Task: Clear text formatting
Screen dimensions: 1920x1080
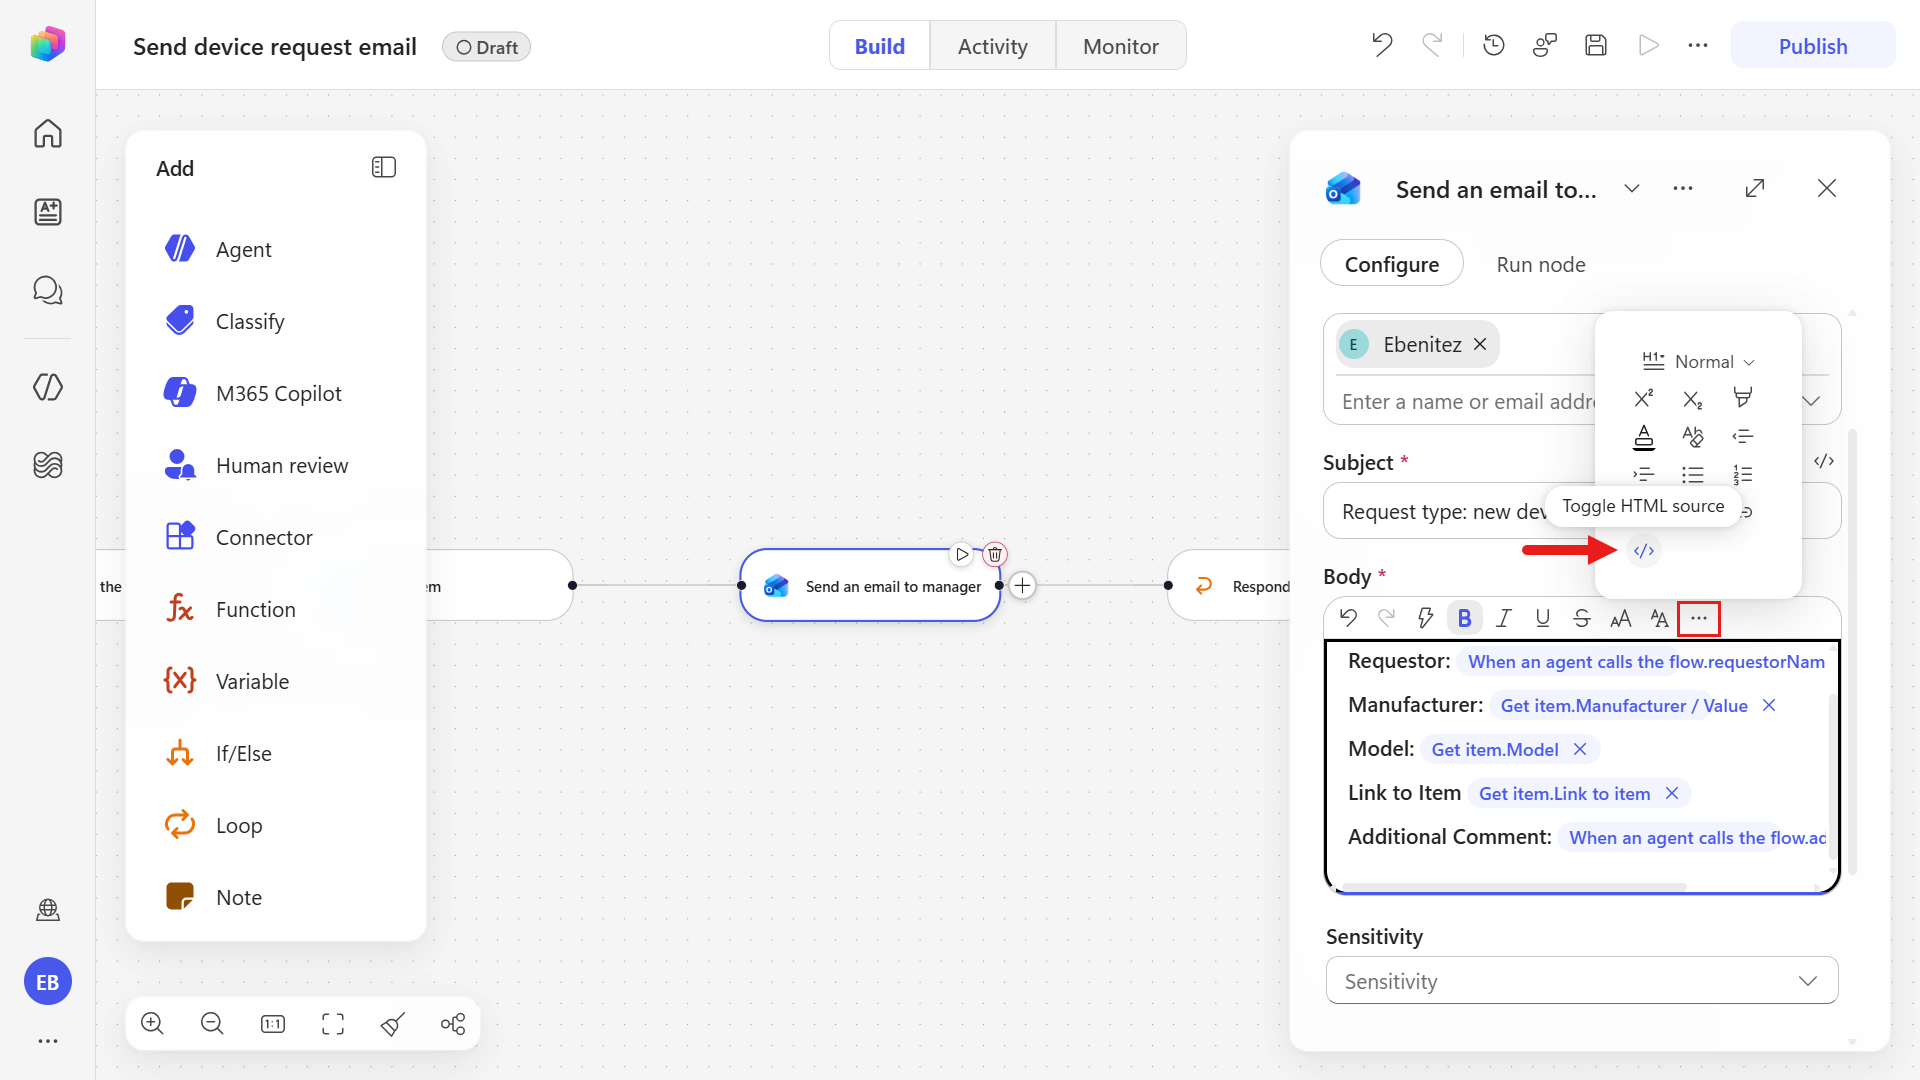Action: (1693, 437)
